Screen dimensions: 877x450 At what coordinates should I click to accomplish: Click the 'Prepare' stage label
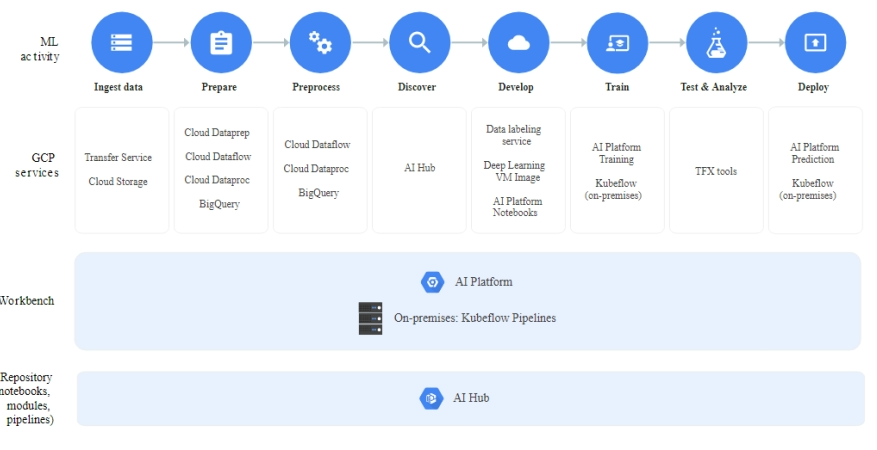pyautogui.click(x=219, y=87)
